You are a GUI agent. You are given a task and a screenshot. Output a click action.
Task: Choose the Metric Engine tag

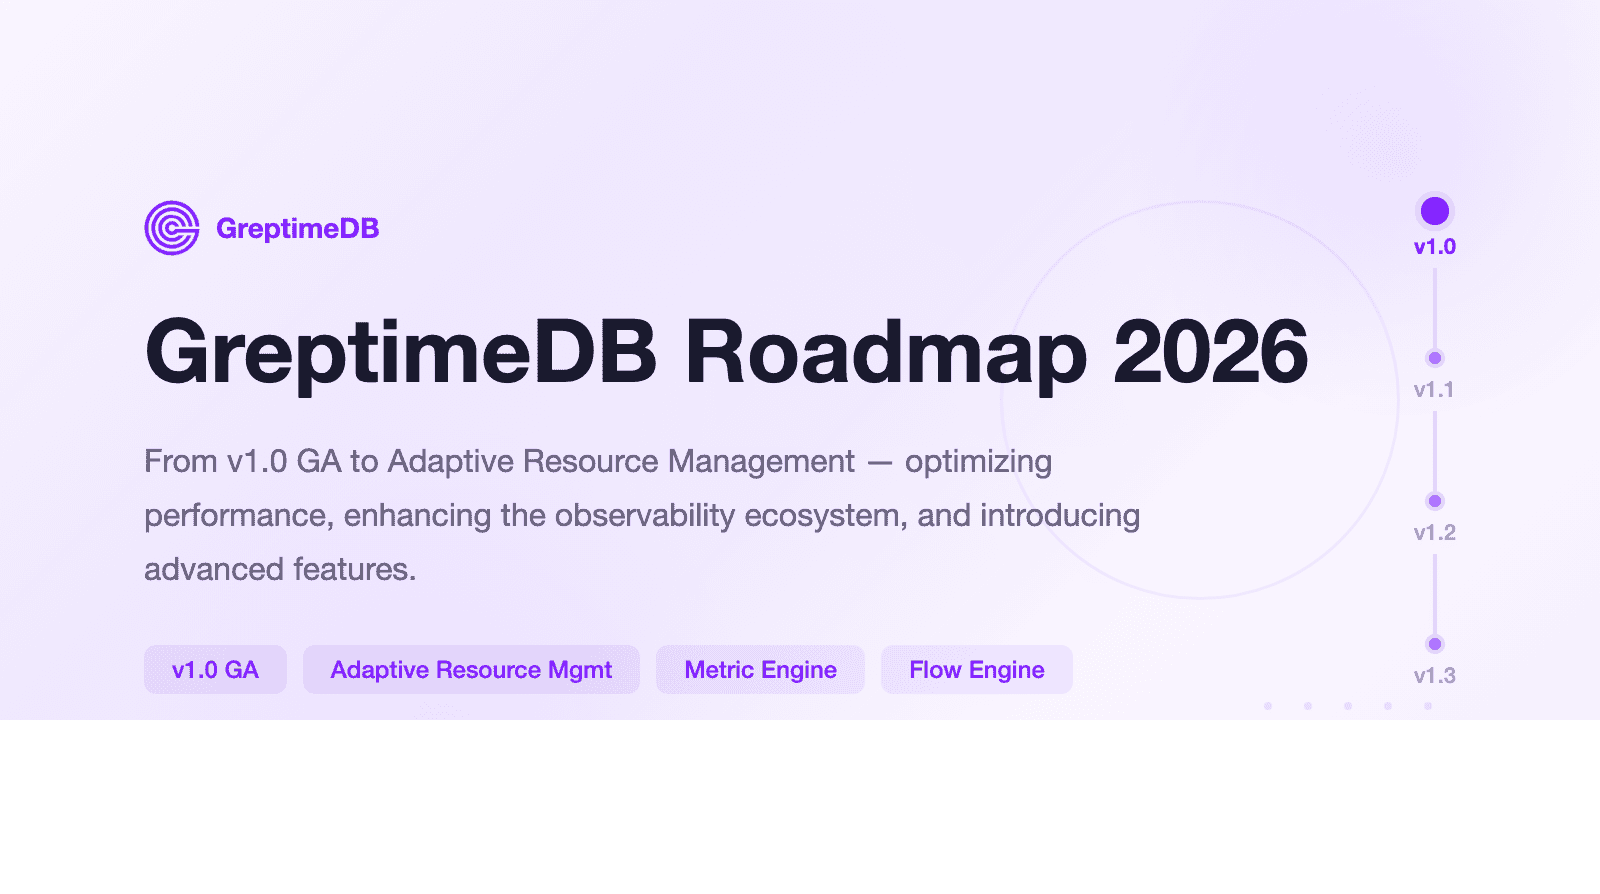[760, 670]
